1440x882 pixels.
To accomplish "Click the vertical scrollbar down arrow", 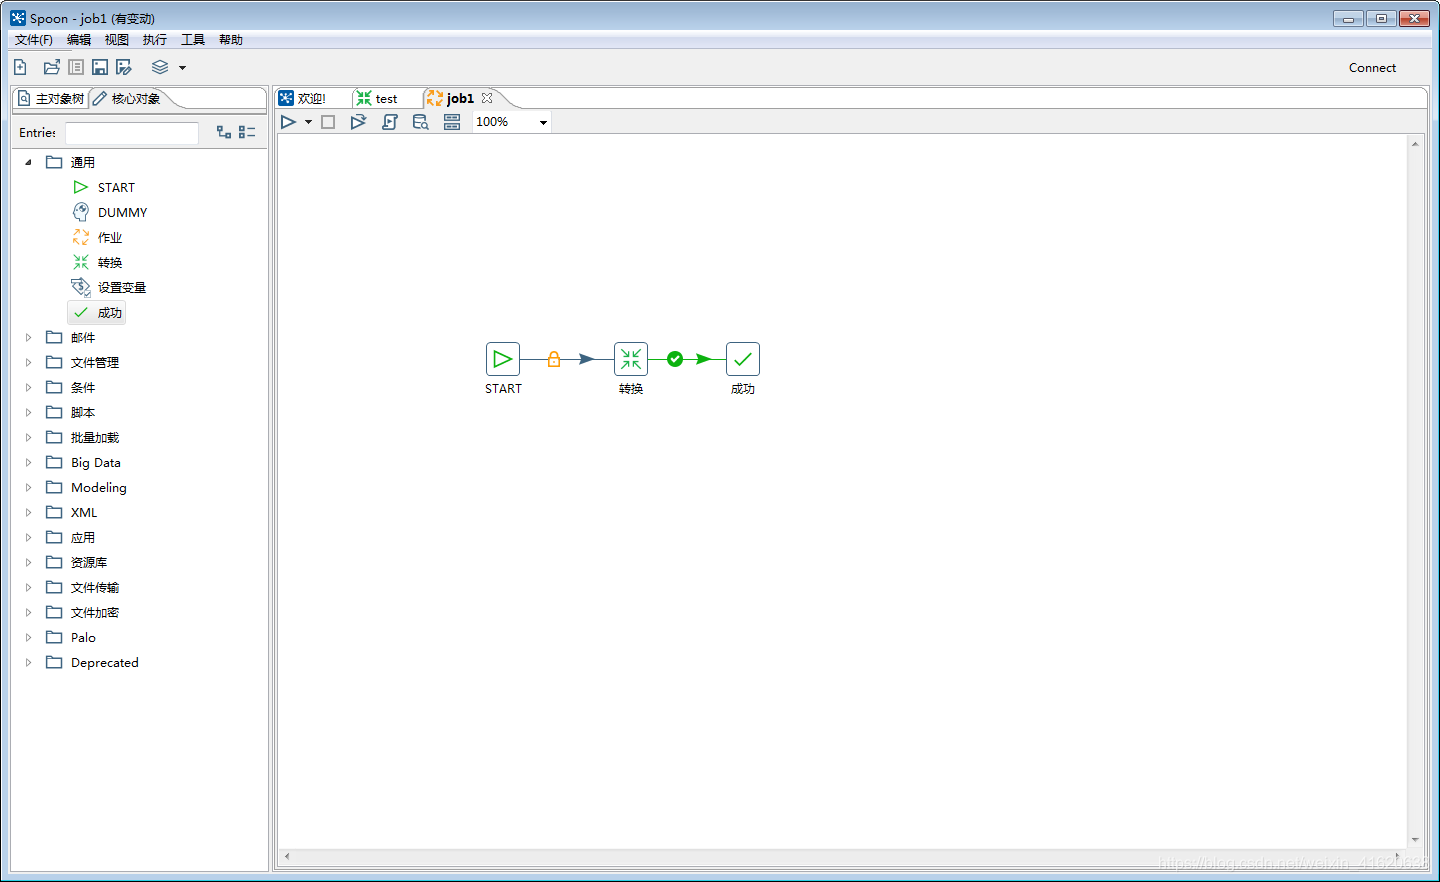I will (1415, 840).
